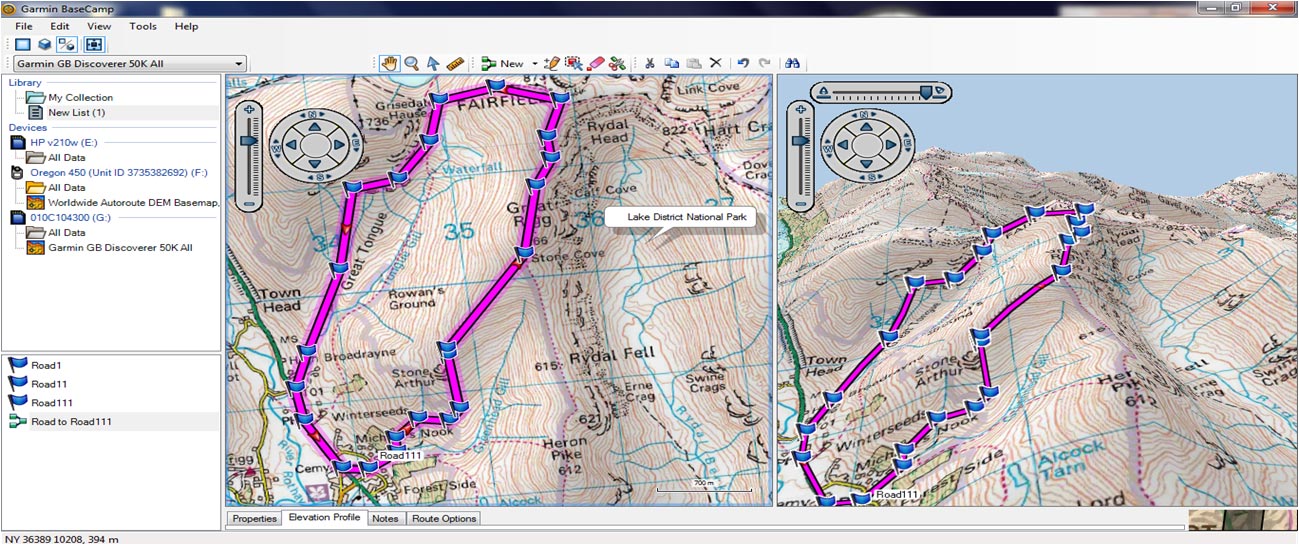Select the Move Point tool
This screenshot has height=545, width=1299.
click(573, 63)
